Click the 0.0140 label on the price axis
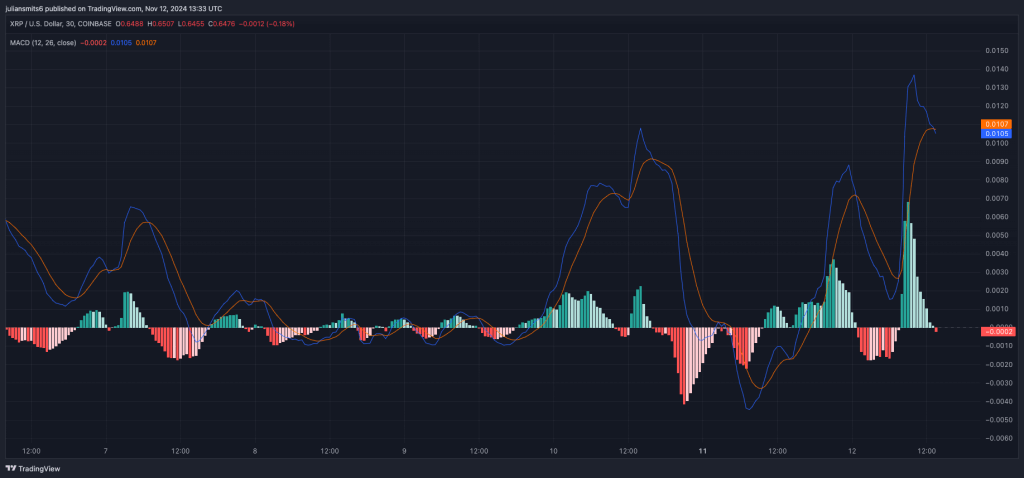1024x478 pixels. [x=997, y=69]
